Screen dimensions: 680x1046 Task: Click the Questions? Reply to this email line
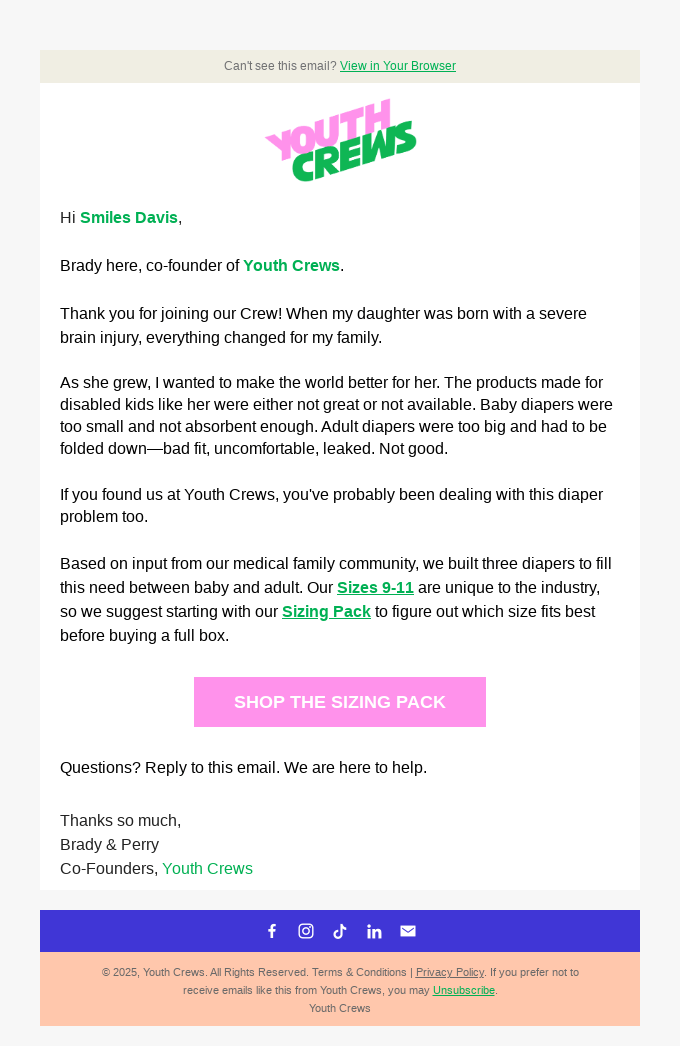(243, 767)
